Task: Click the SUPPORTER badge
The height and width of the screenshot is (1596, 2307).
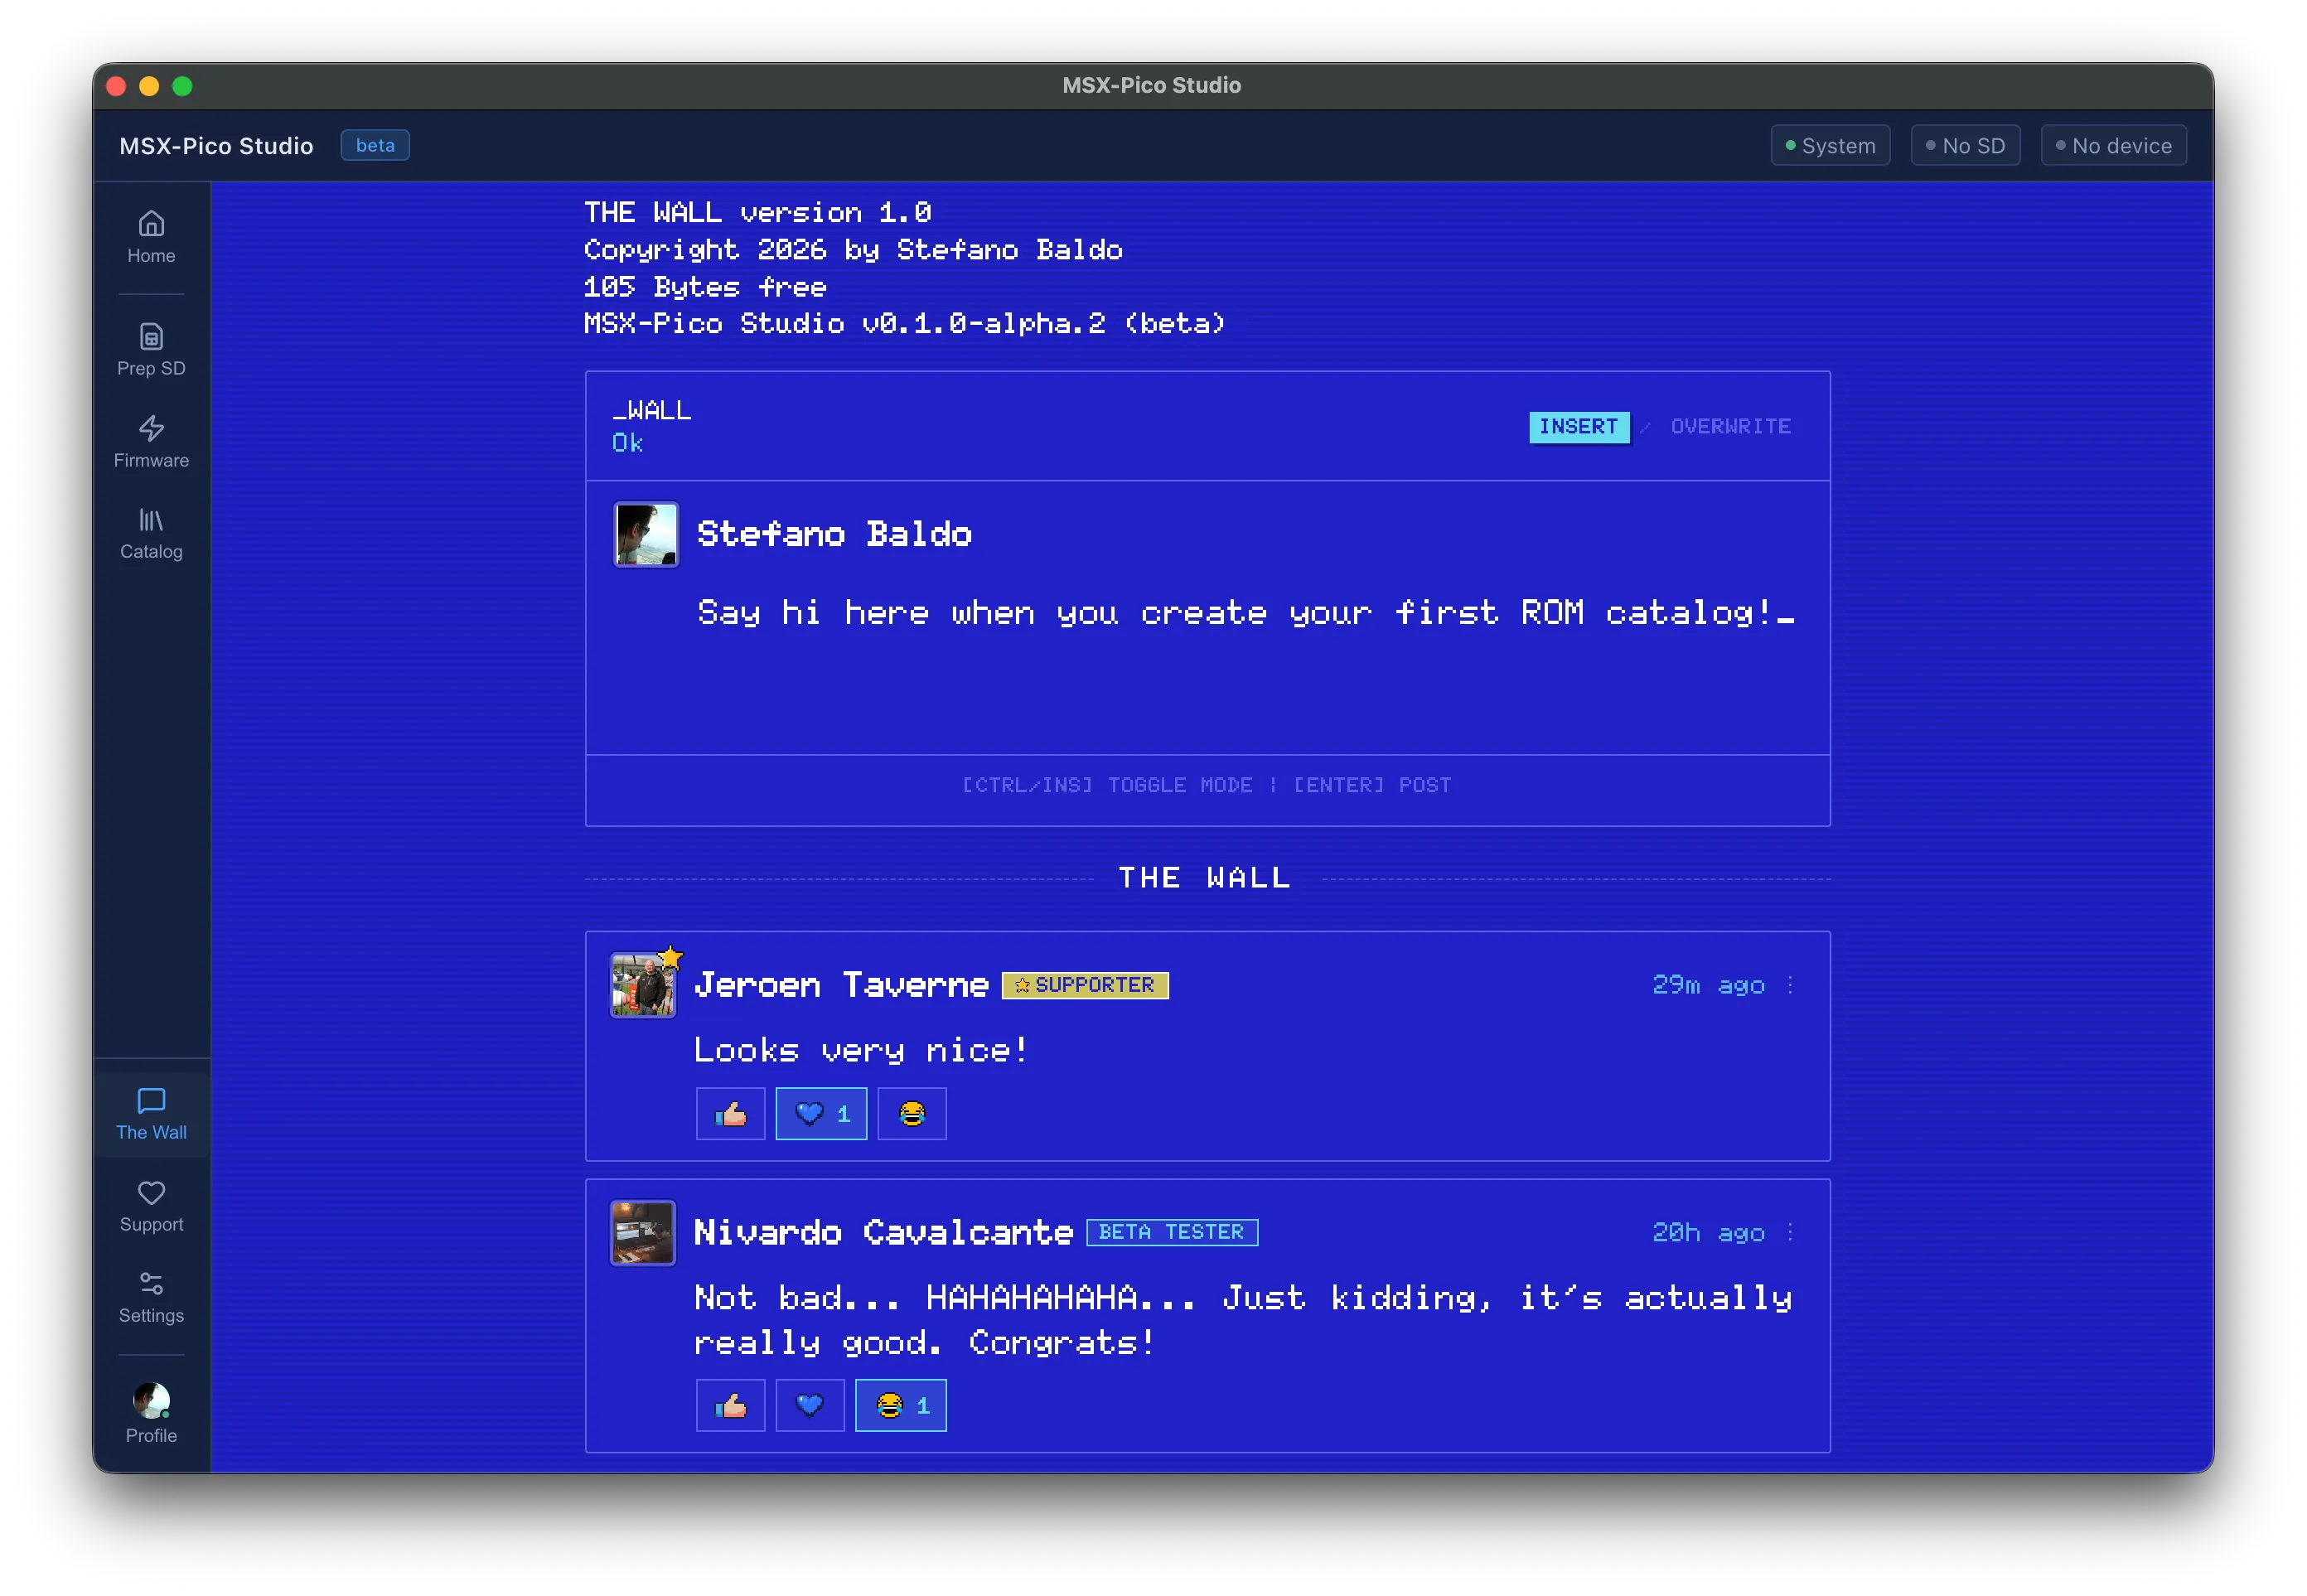Action: (1085, 986)
